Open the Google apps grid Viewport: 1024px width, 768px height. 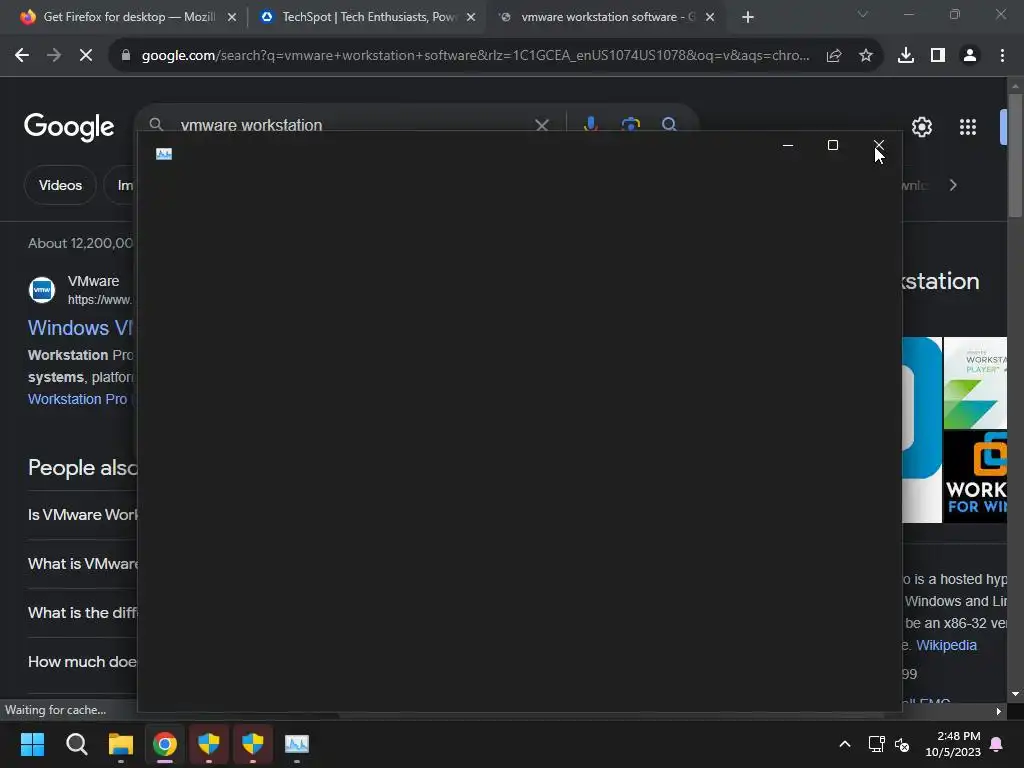click(x=968, y=127)
